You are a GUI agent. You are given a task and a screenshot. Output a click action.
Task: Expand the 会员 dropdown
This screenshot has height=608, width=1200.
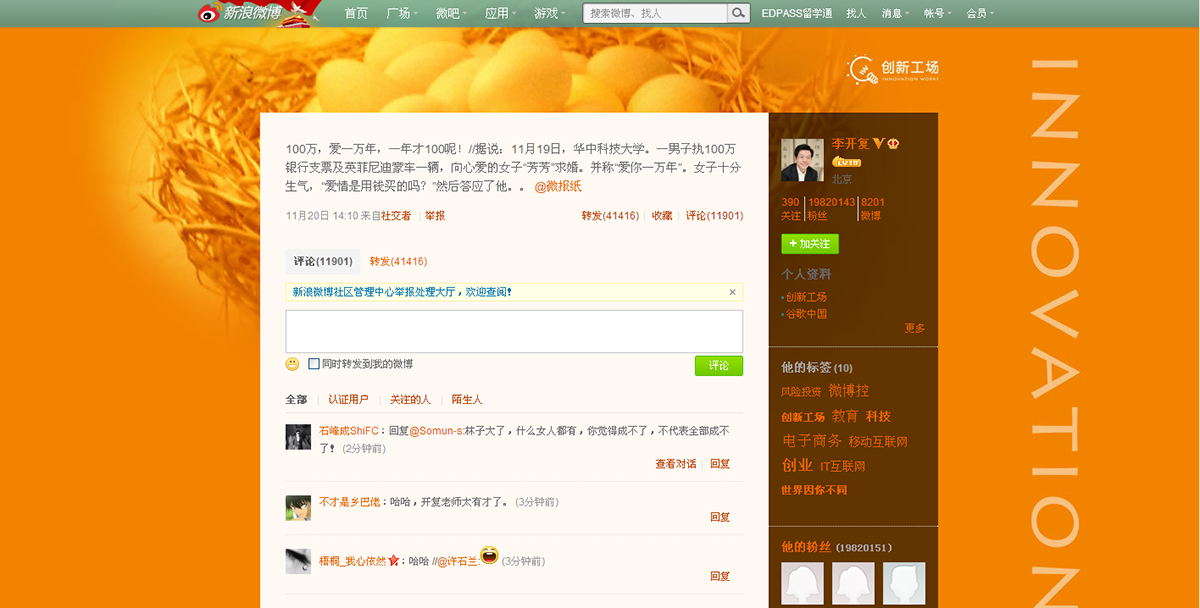pos(980,13)
